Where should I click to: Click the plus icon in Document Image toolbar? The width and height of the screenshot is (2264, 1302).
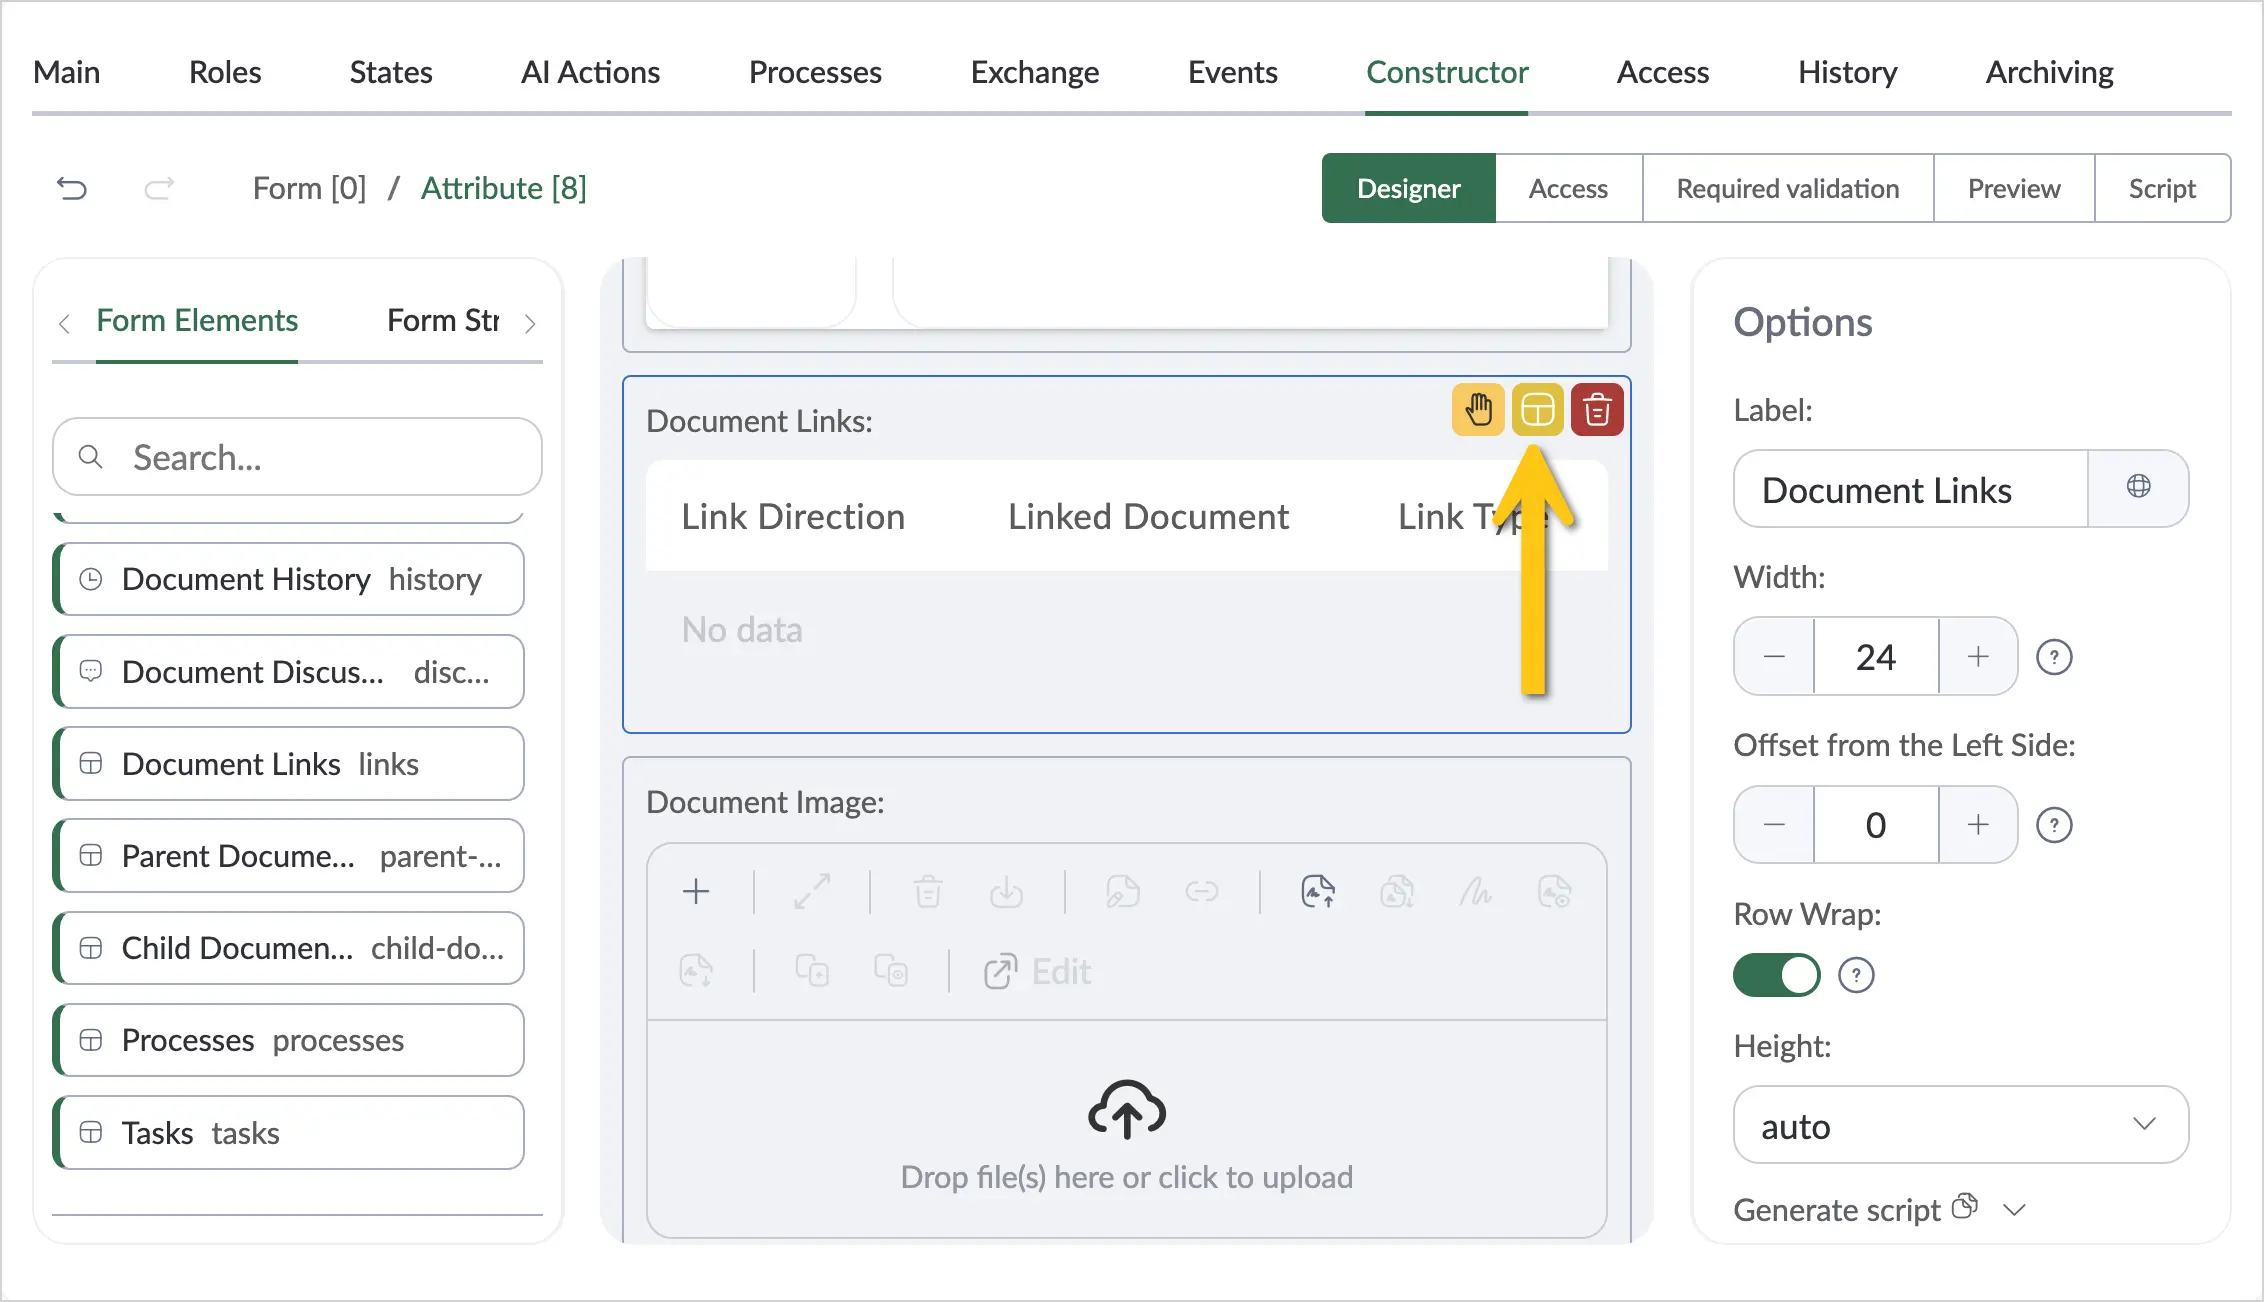point(696,891)
